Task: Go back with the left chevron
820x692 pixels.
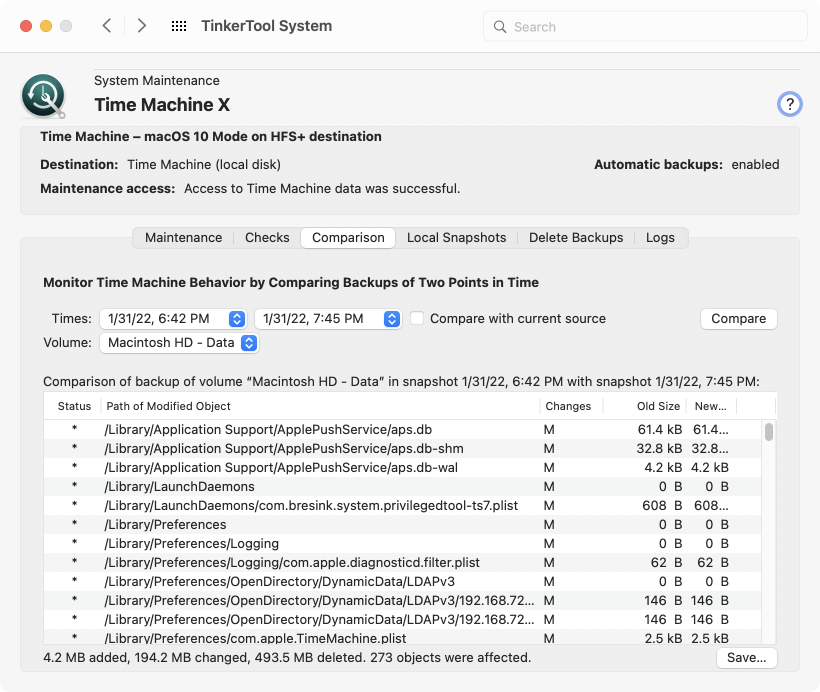Action: [107, 26]
